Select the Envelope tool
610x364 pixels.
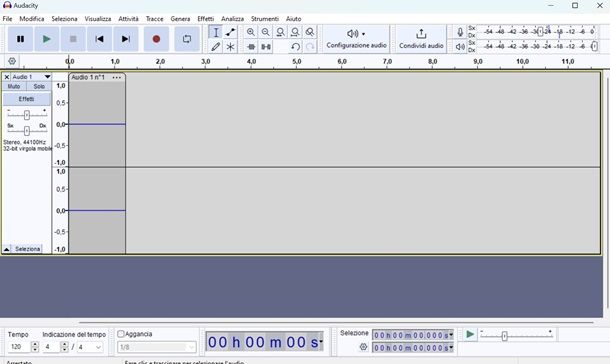pos(230,32)
